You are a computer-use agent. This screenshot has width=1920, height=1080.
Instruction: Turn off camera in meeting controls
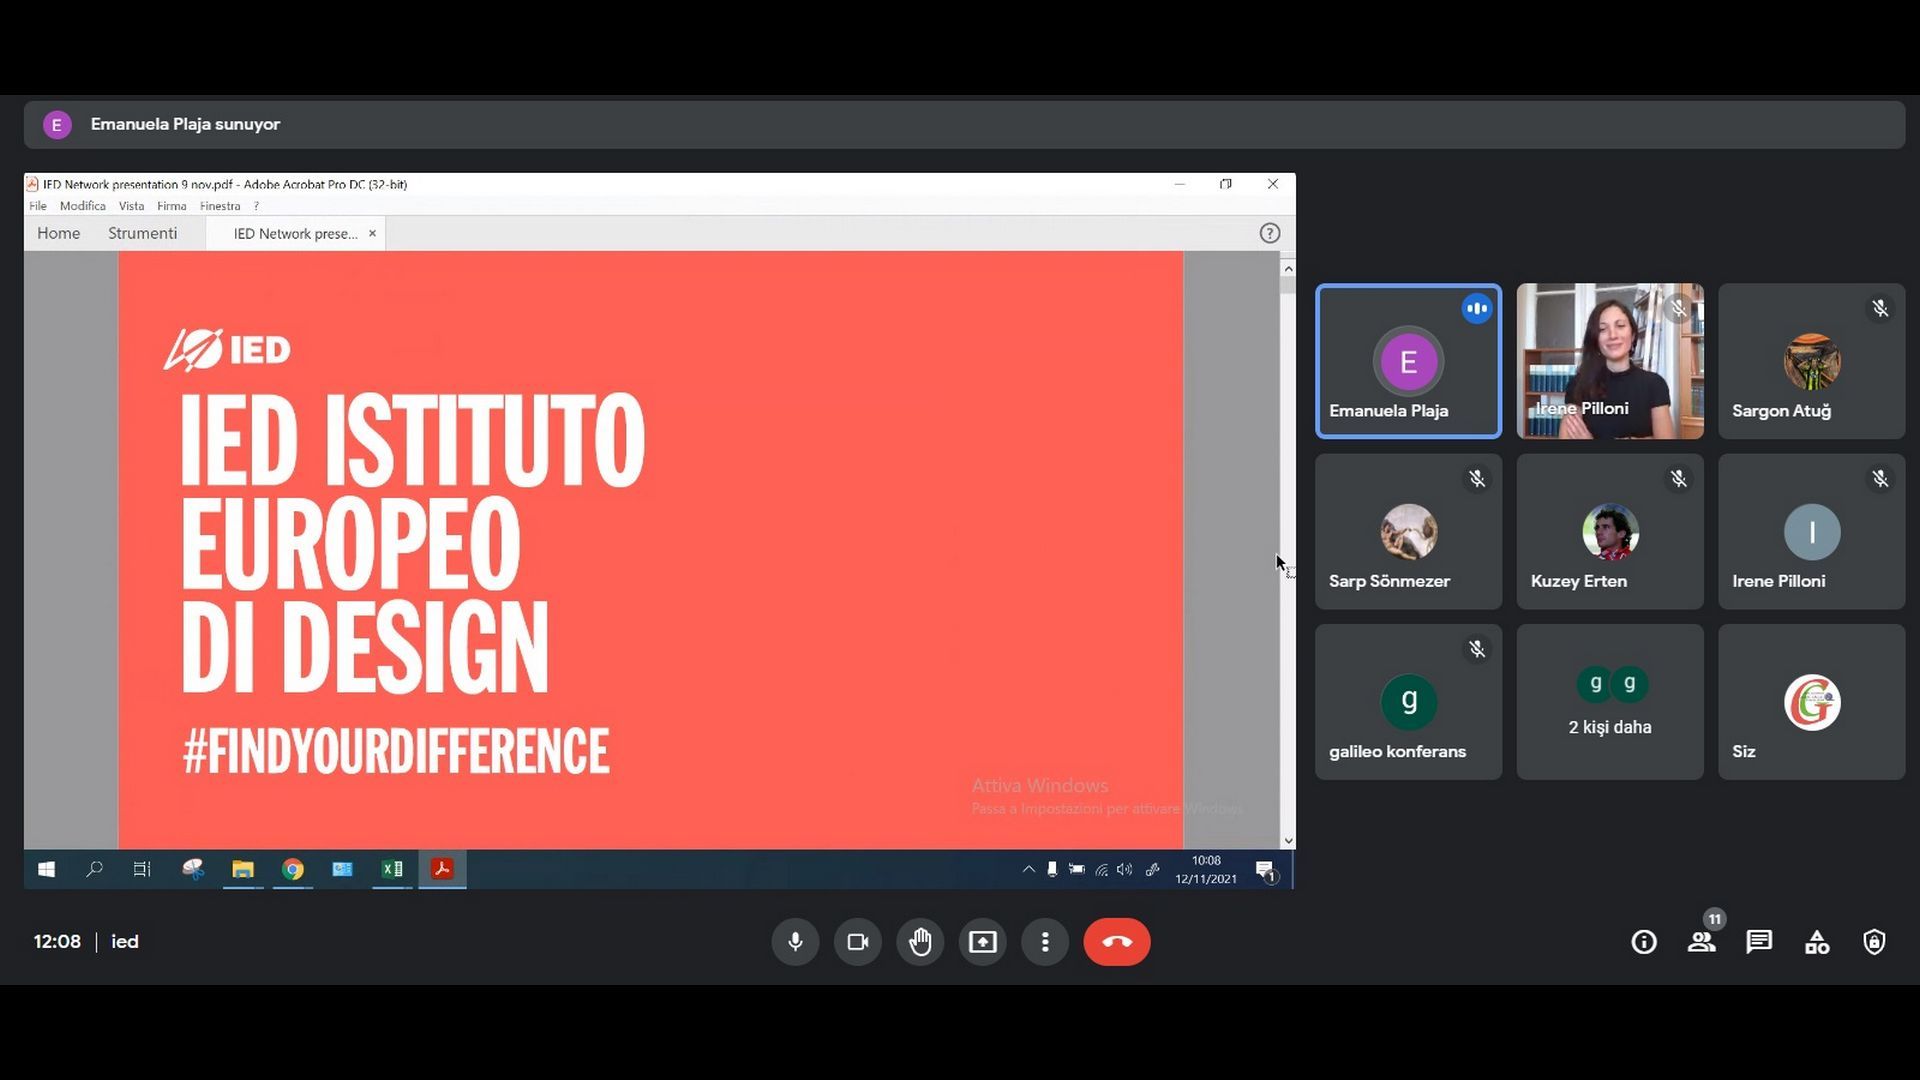tap(858, 942)
